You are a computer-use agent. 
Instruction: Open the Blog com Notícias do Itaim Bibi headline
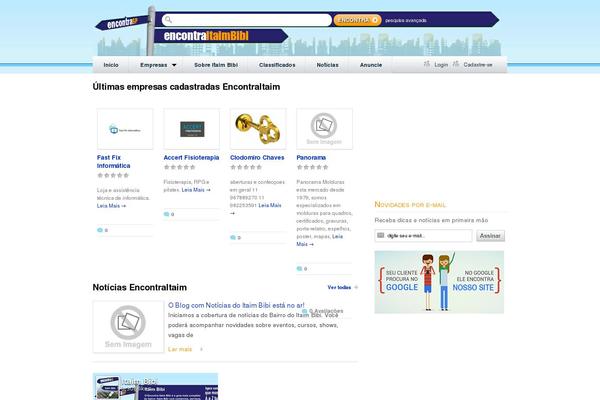(236, 305)
